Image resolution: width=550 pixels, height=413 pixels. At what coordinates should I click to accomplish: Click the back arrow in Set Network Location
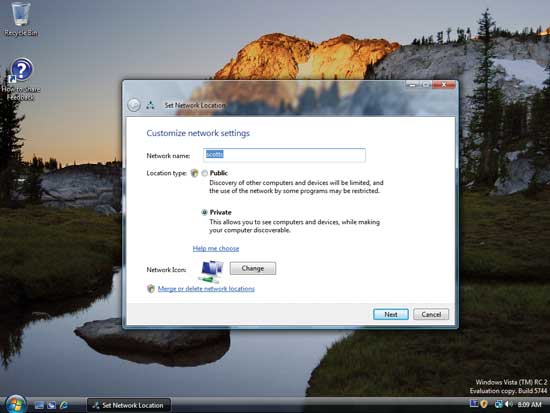134,105
